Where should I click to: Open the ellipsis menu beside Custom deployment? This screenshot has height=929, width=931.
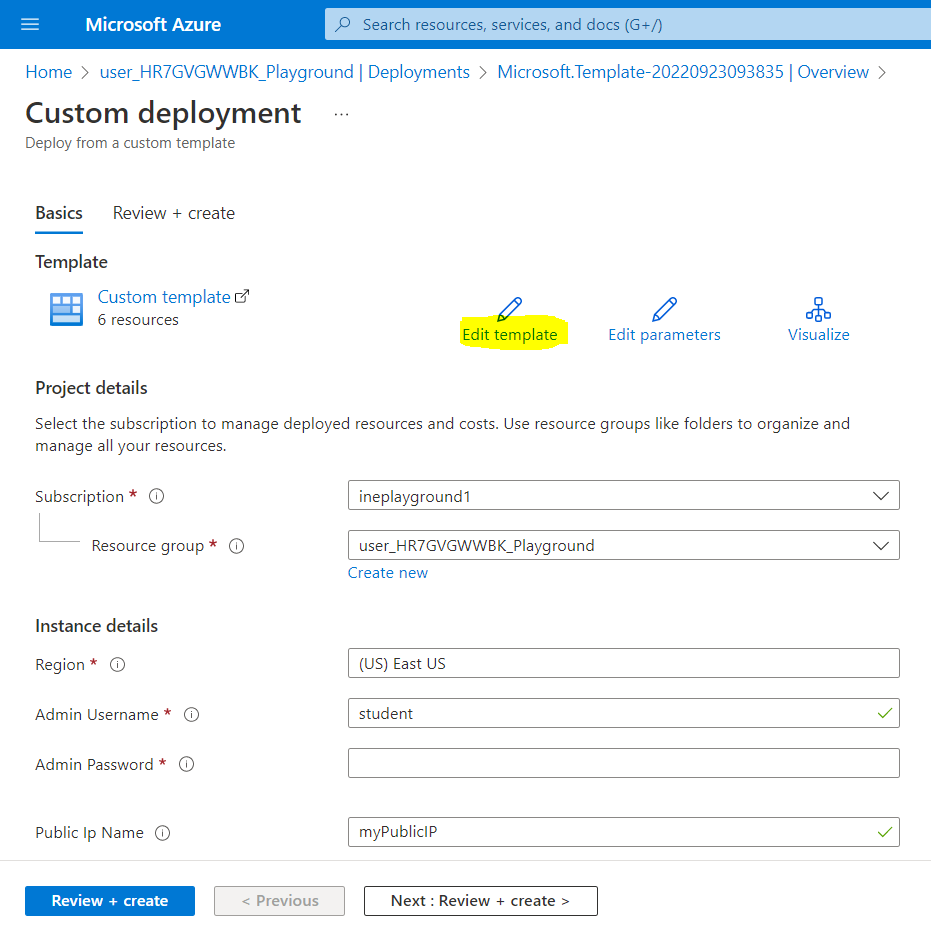342,114
